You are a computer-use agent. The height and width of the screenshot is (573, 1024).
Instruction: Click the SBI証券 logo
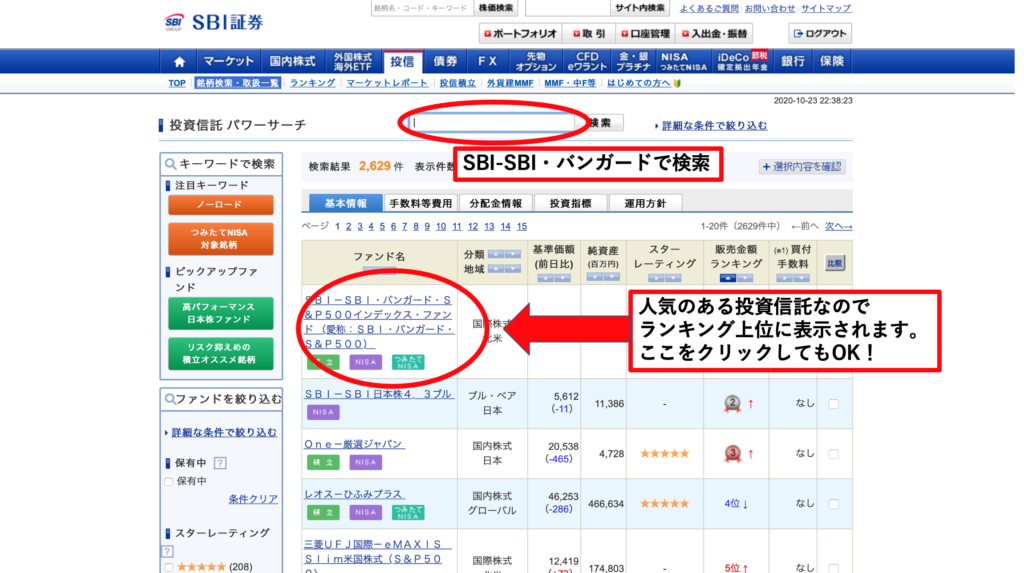[x=213, y=22]
